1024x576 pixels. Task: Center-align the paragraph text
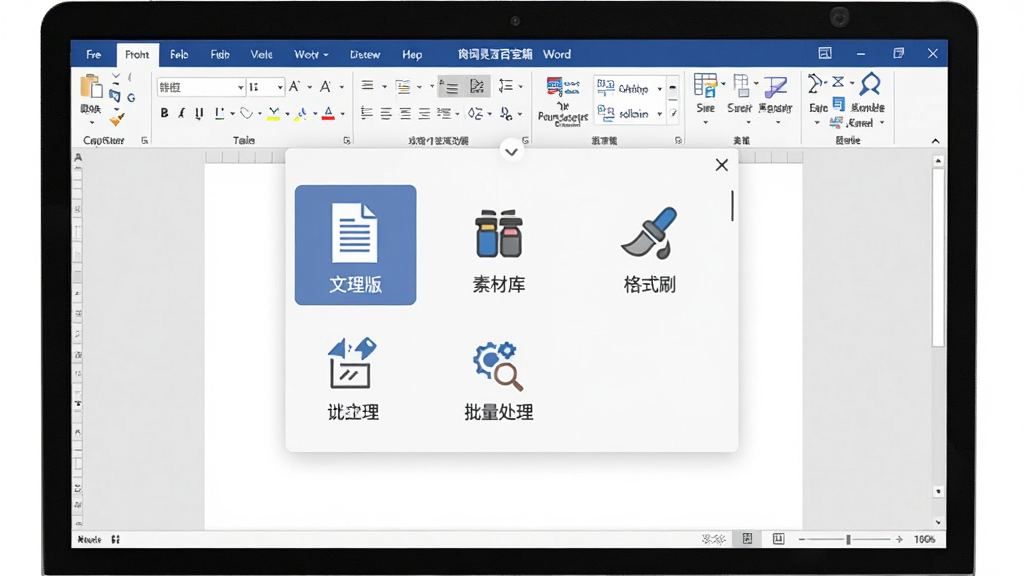pos(386,114)
